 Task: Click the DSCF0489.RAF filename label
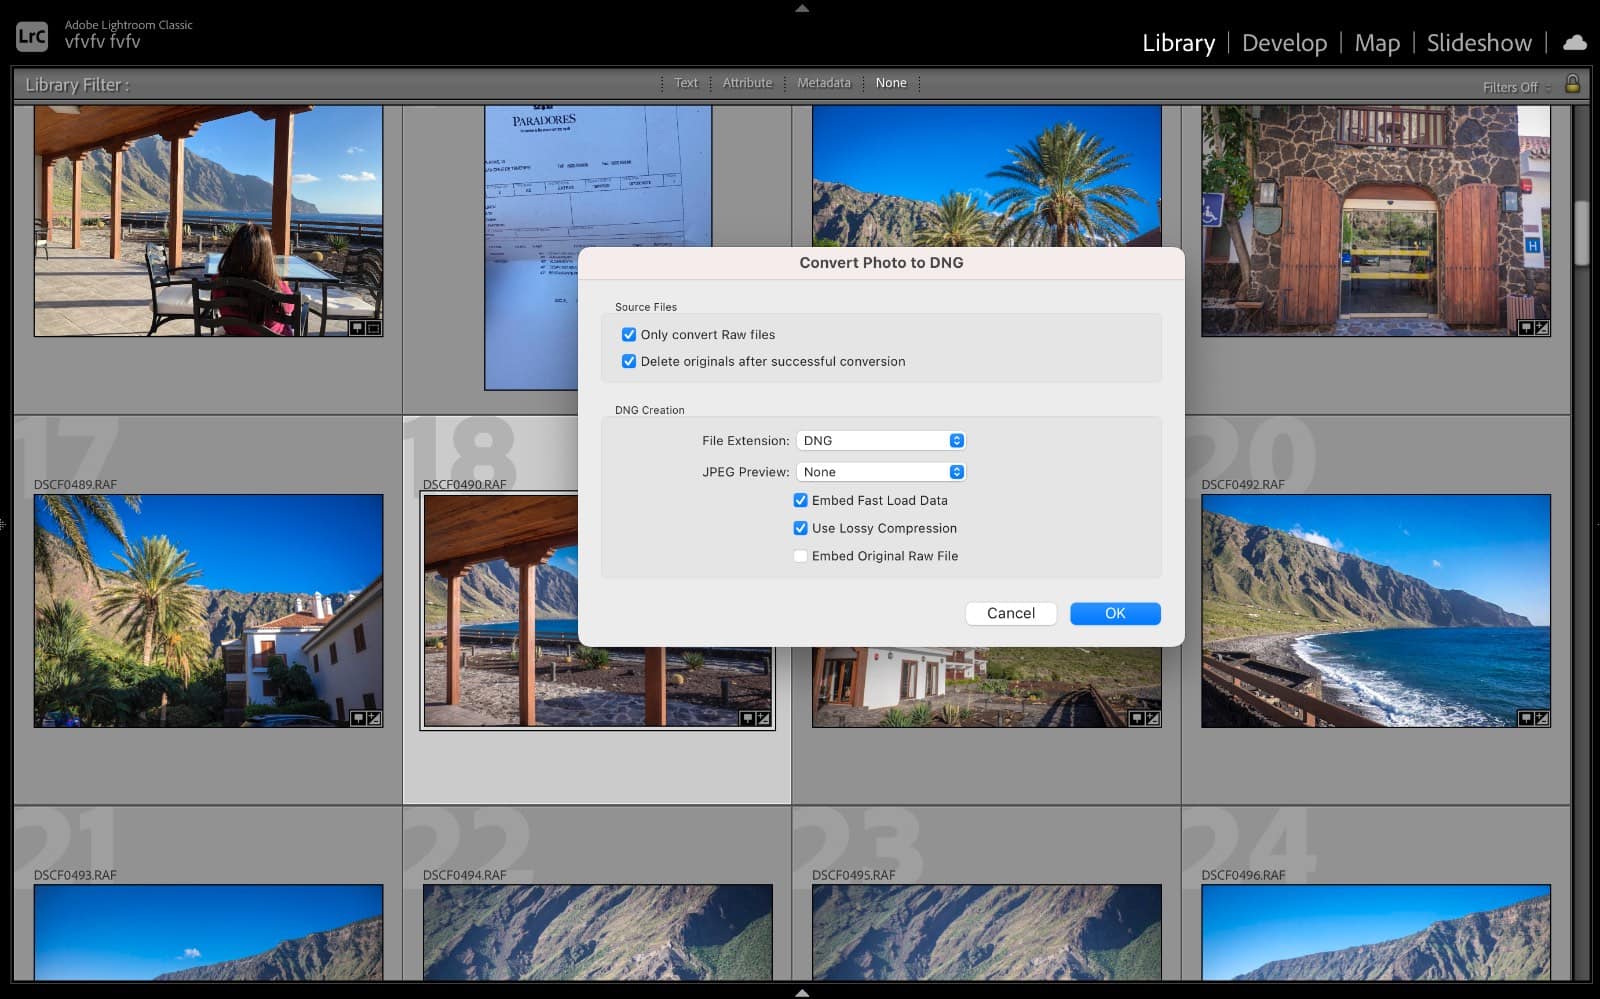75,485
